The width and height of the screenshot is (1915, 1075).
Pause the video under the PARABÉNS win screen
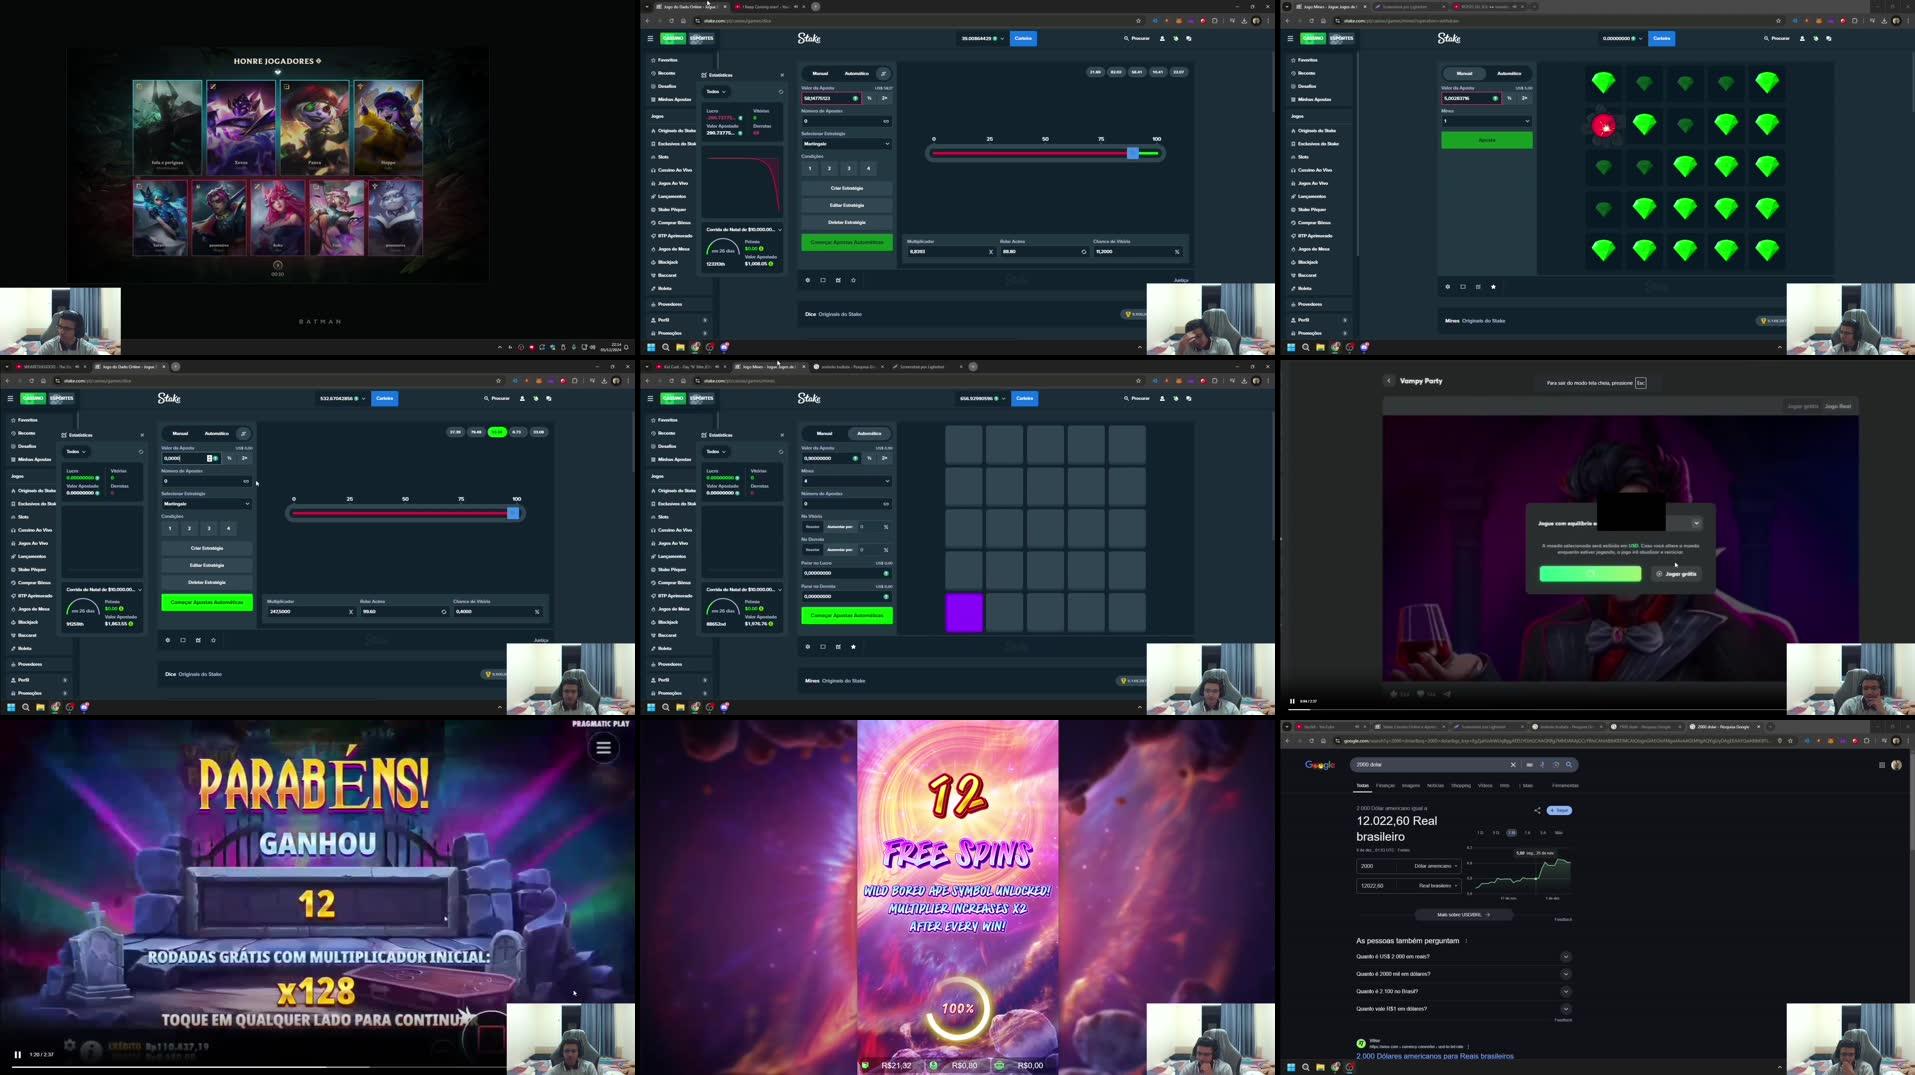pos(17,1054)
